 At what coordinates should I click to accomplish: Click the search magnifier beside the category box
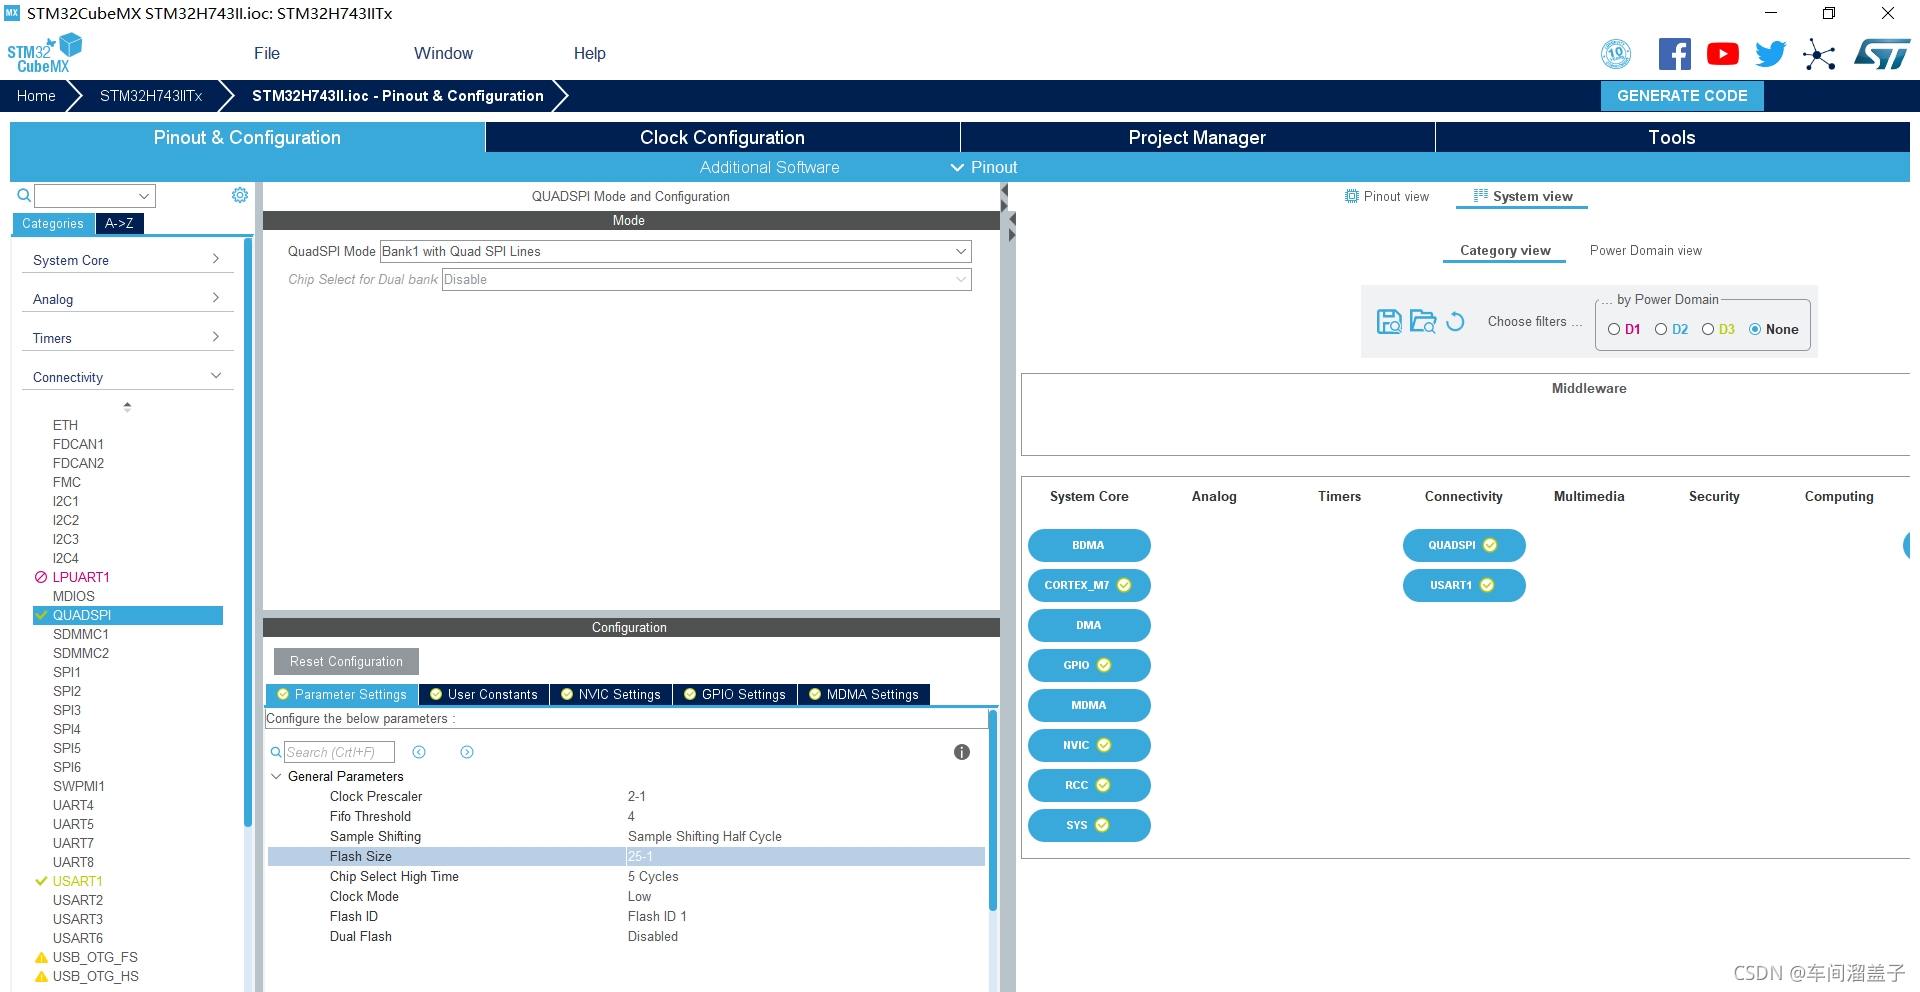(24, 195)
